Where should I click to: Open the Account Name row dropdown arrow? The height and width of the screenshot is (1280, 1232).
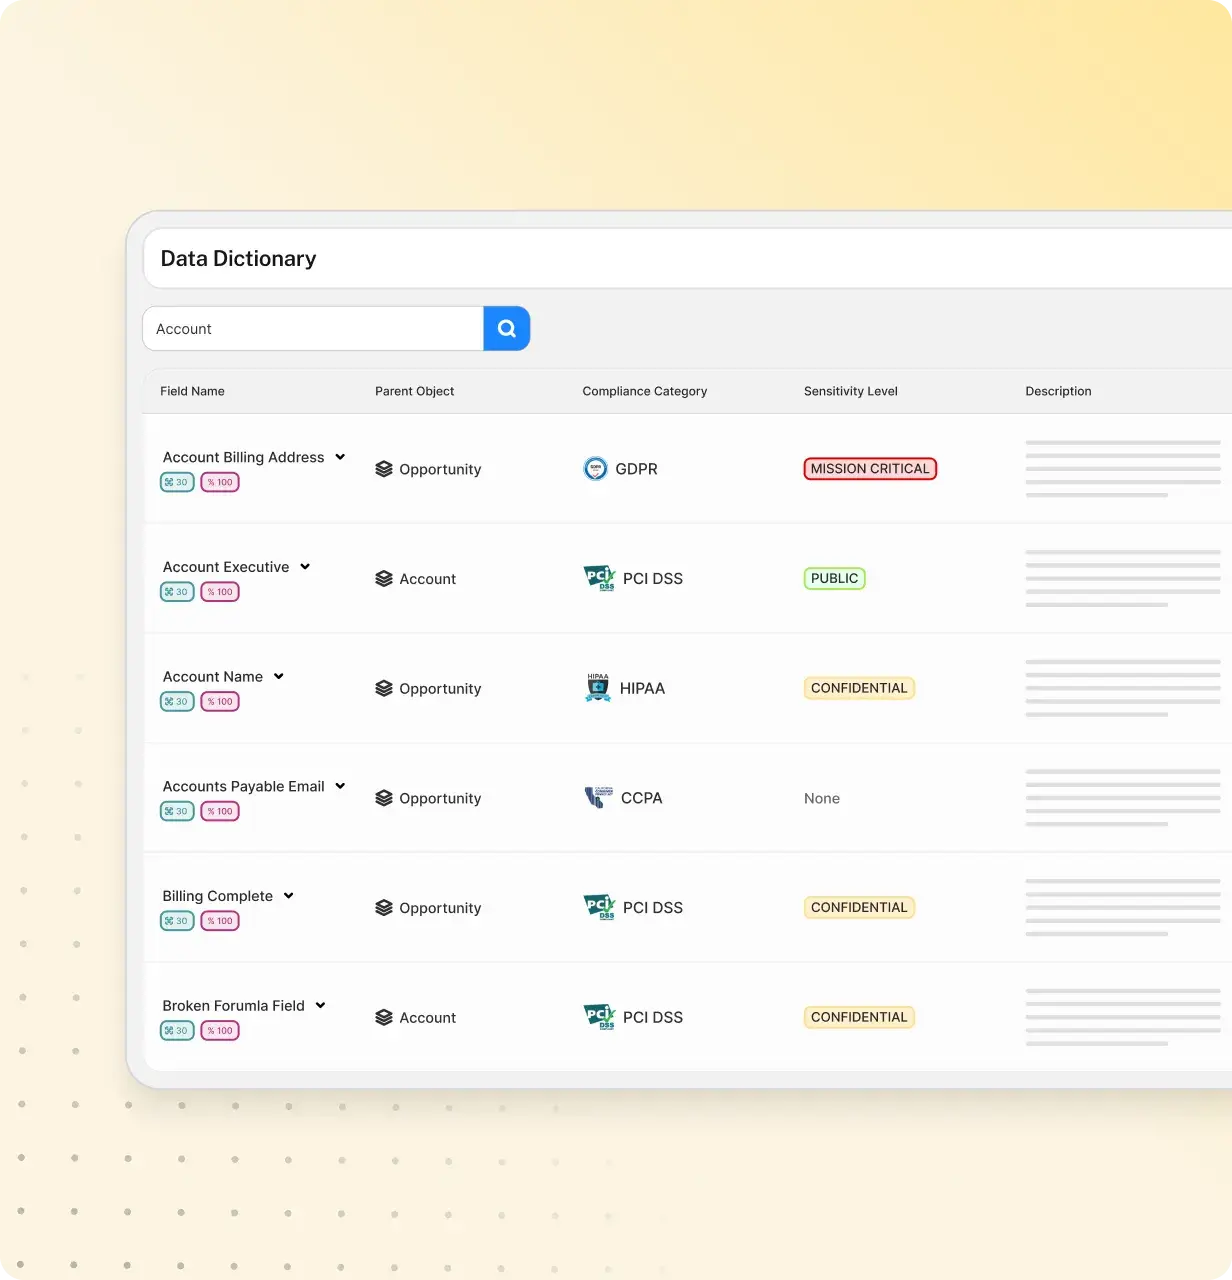279,677
